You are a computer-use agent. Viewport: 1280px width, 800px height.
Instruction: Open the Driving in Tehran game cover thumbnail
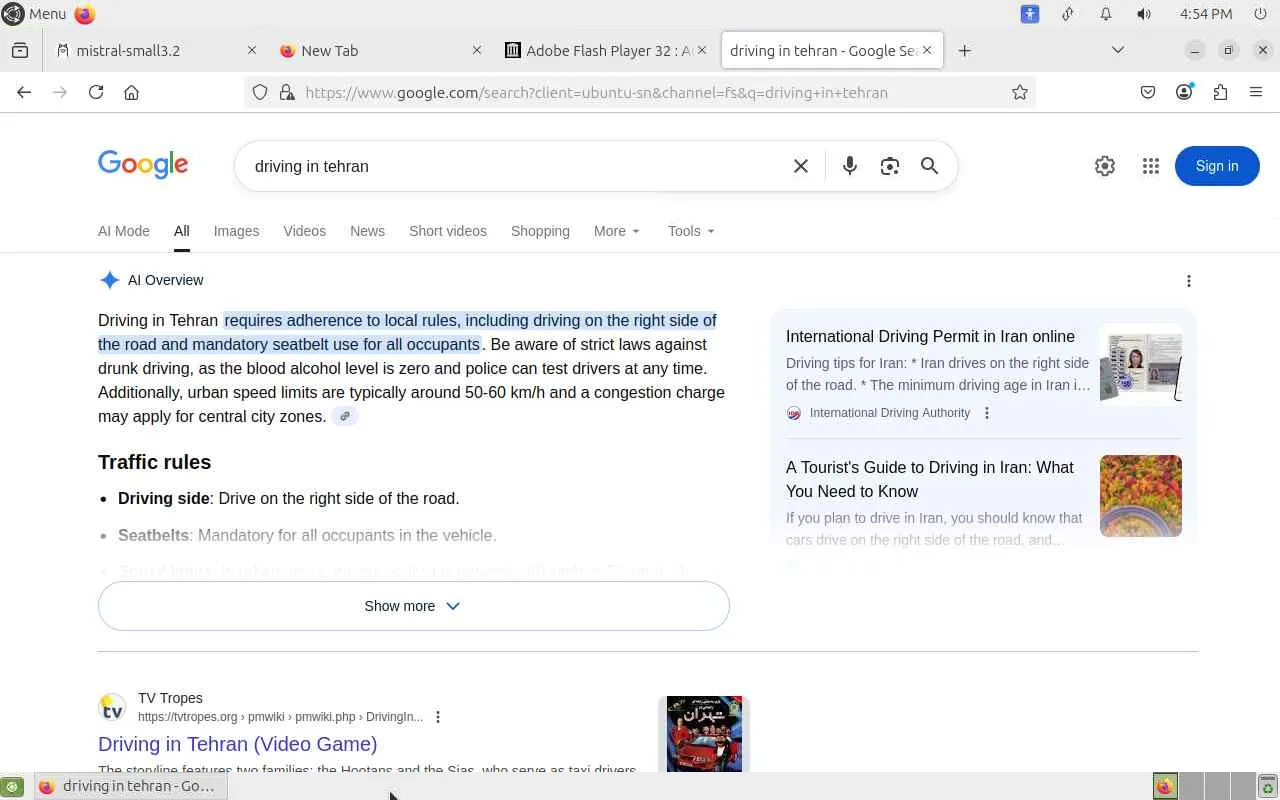click(x=705, y=734)
